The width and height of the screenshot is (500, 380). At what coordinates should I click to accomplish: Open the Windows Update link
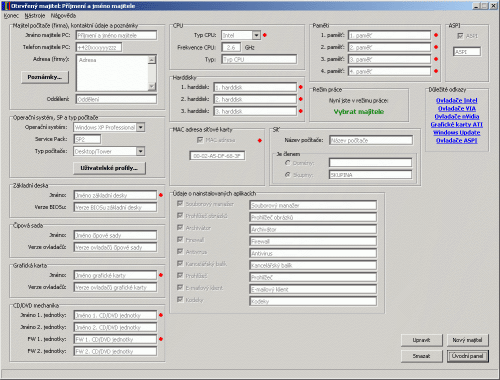pyautogui.click(x=457, y=132)
